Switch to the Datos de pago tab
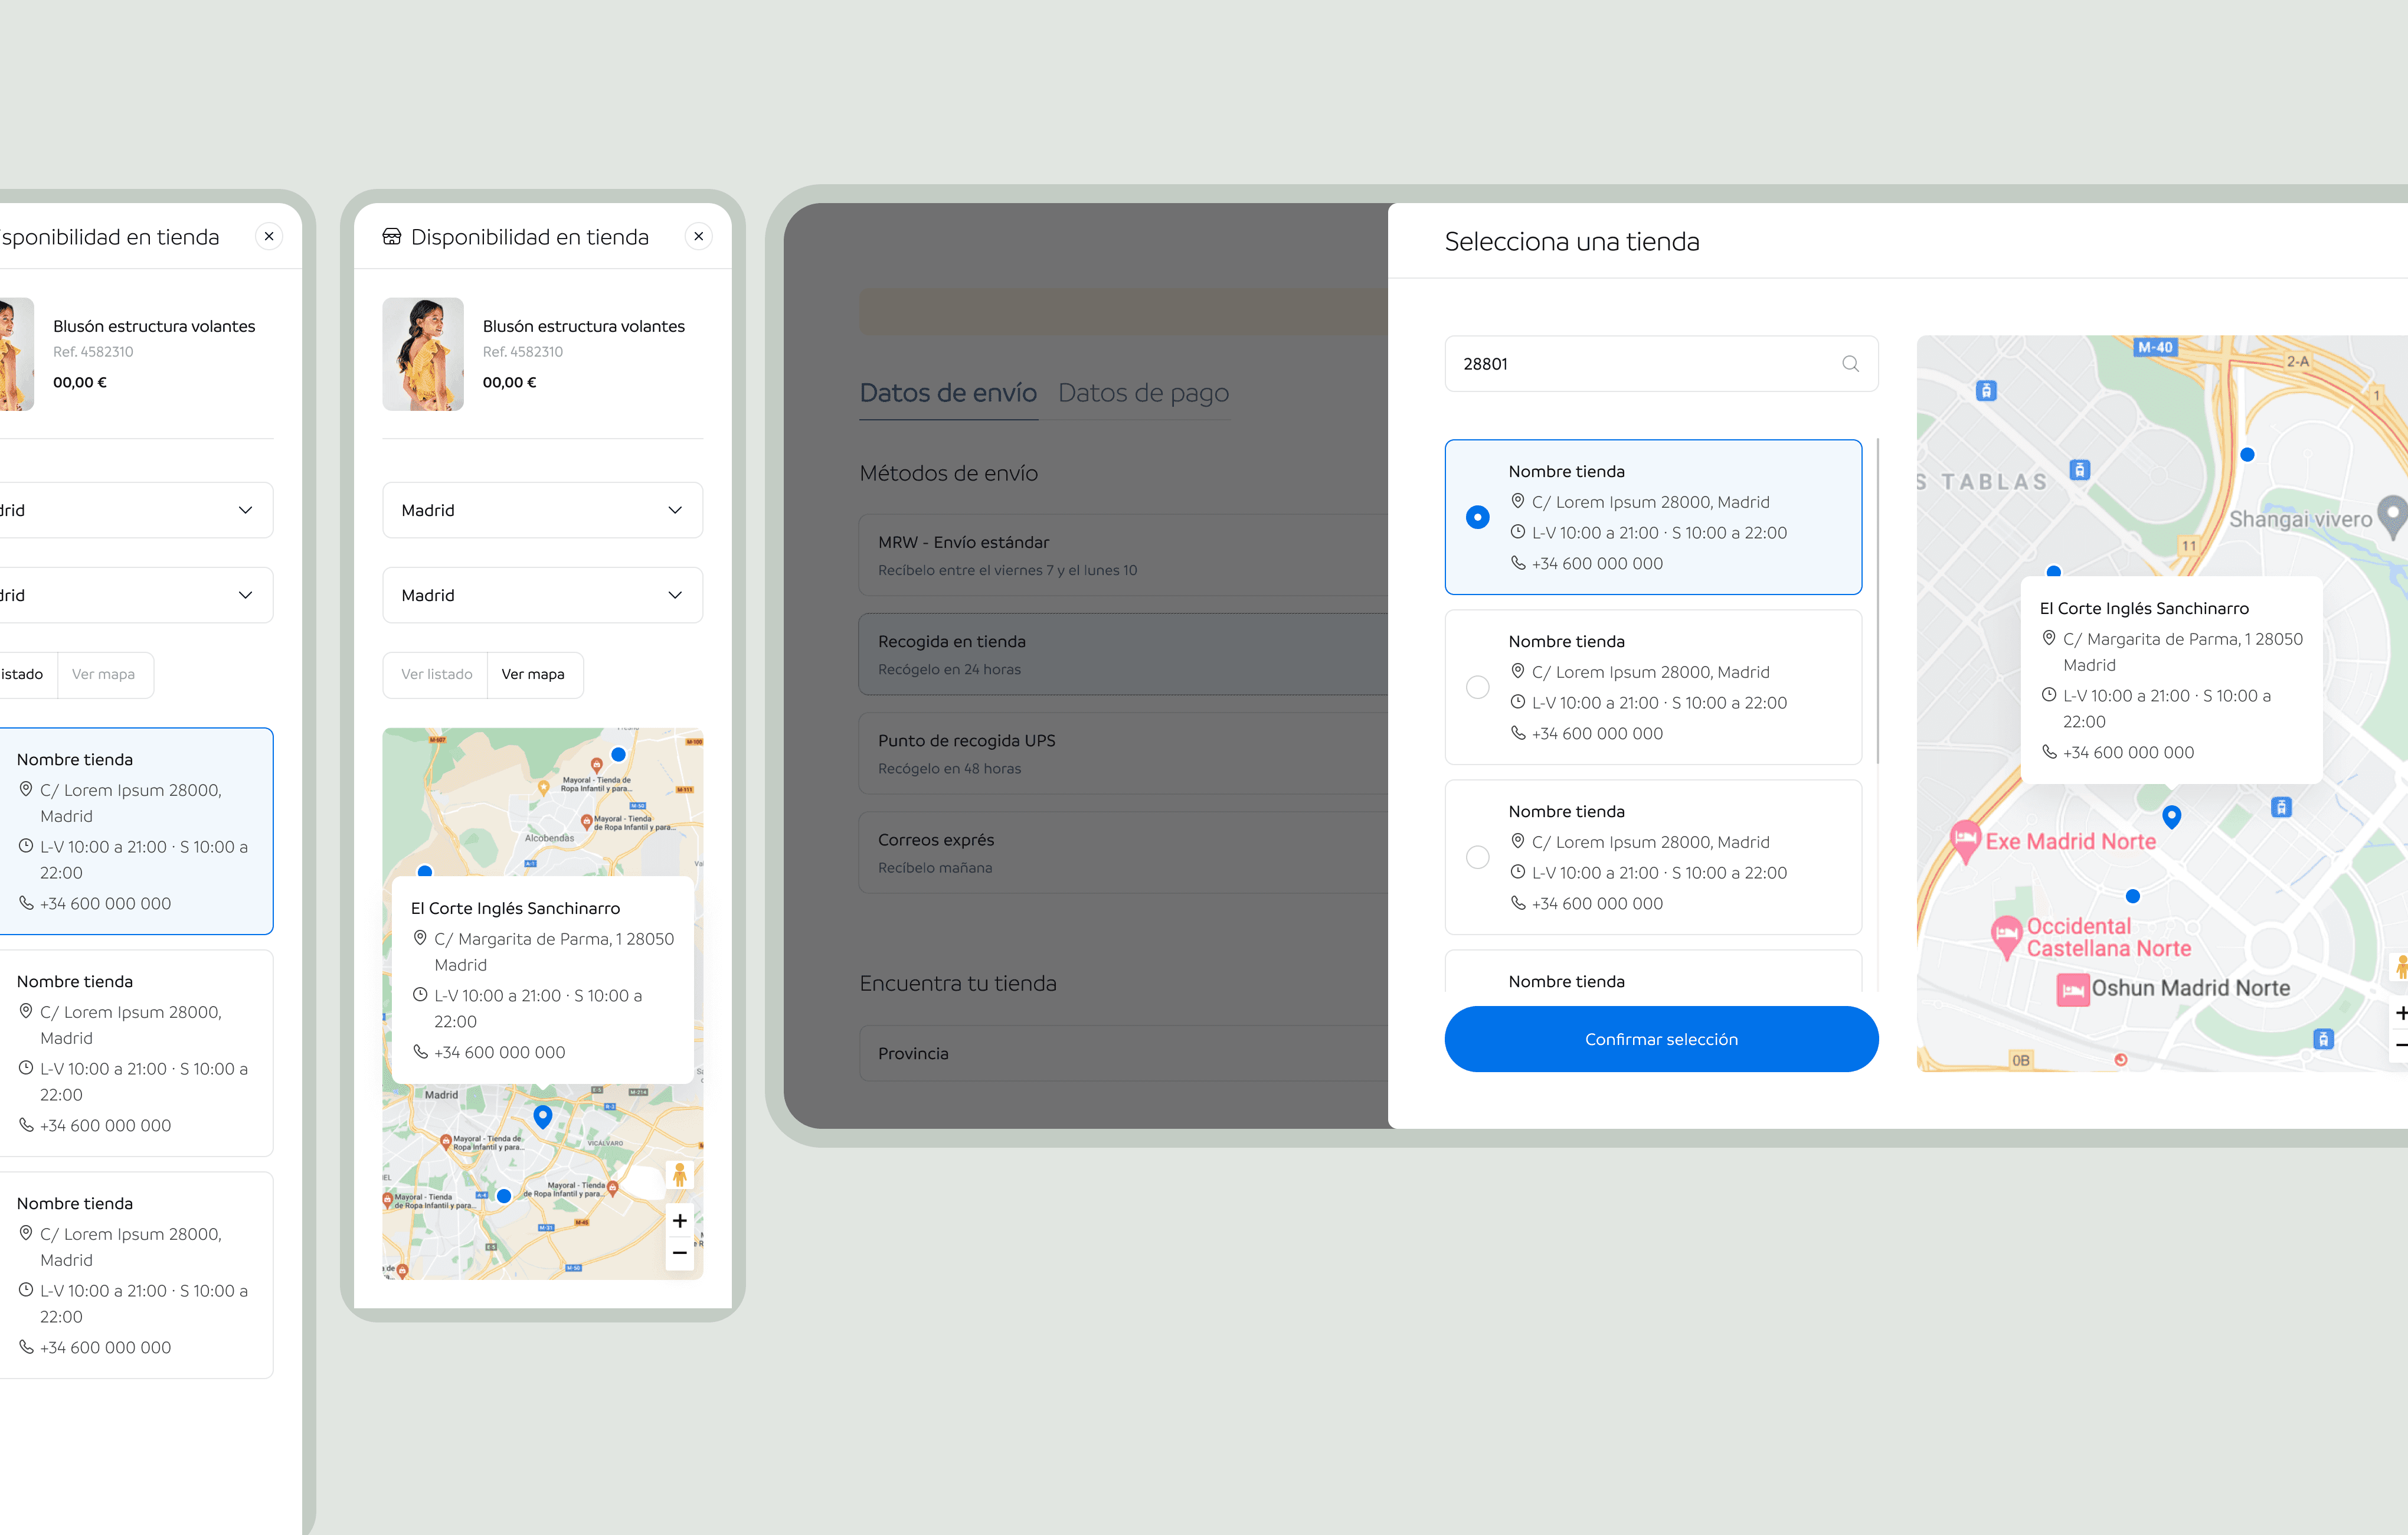Viewport: 2408px width, 1535px height. coord(1143,393)
